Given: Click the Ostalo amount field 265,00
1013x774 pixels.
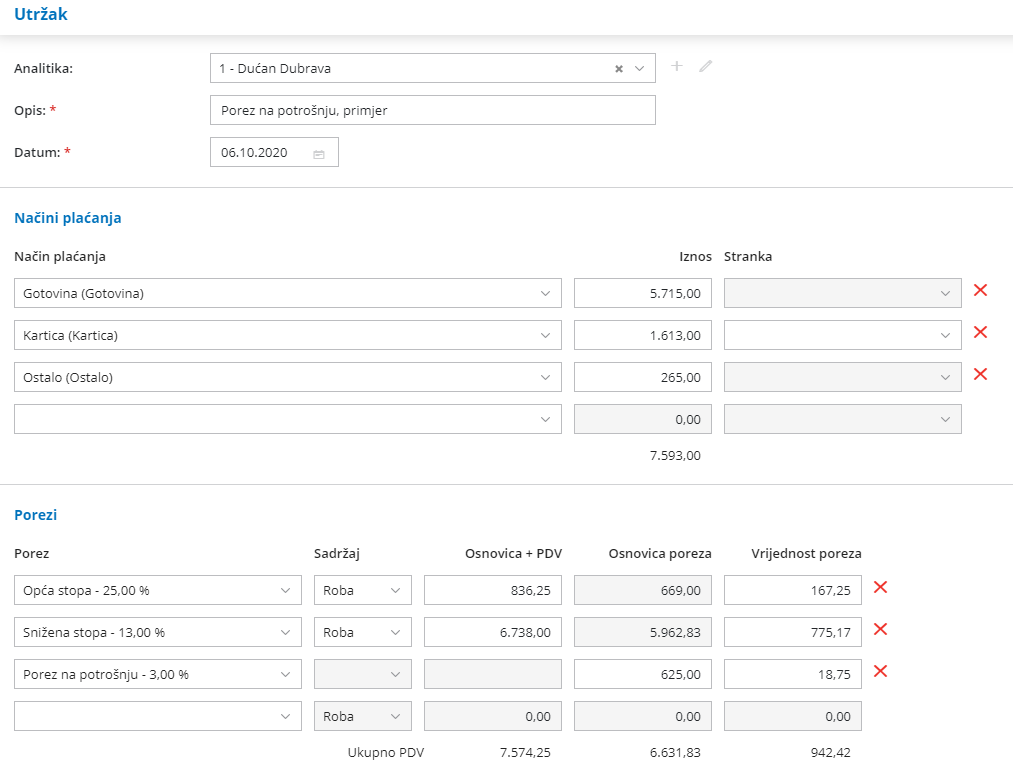Looking at the screenshot, I should click(643, 377).
